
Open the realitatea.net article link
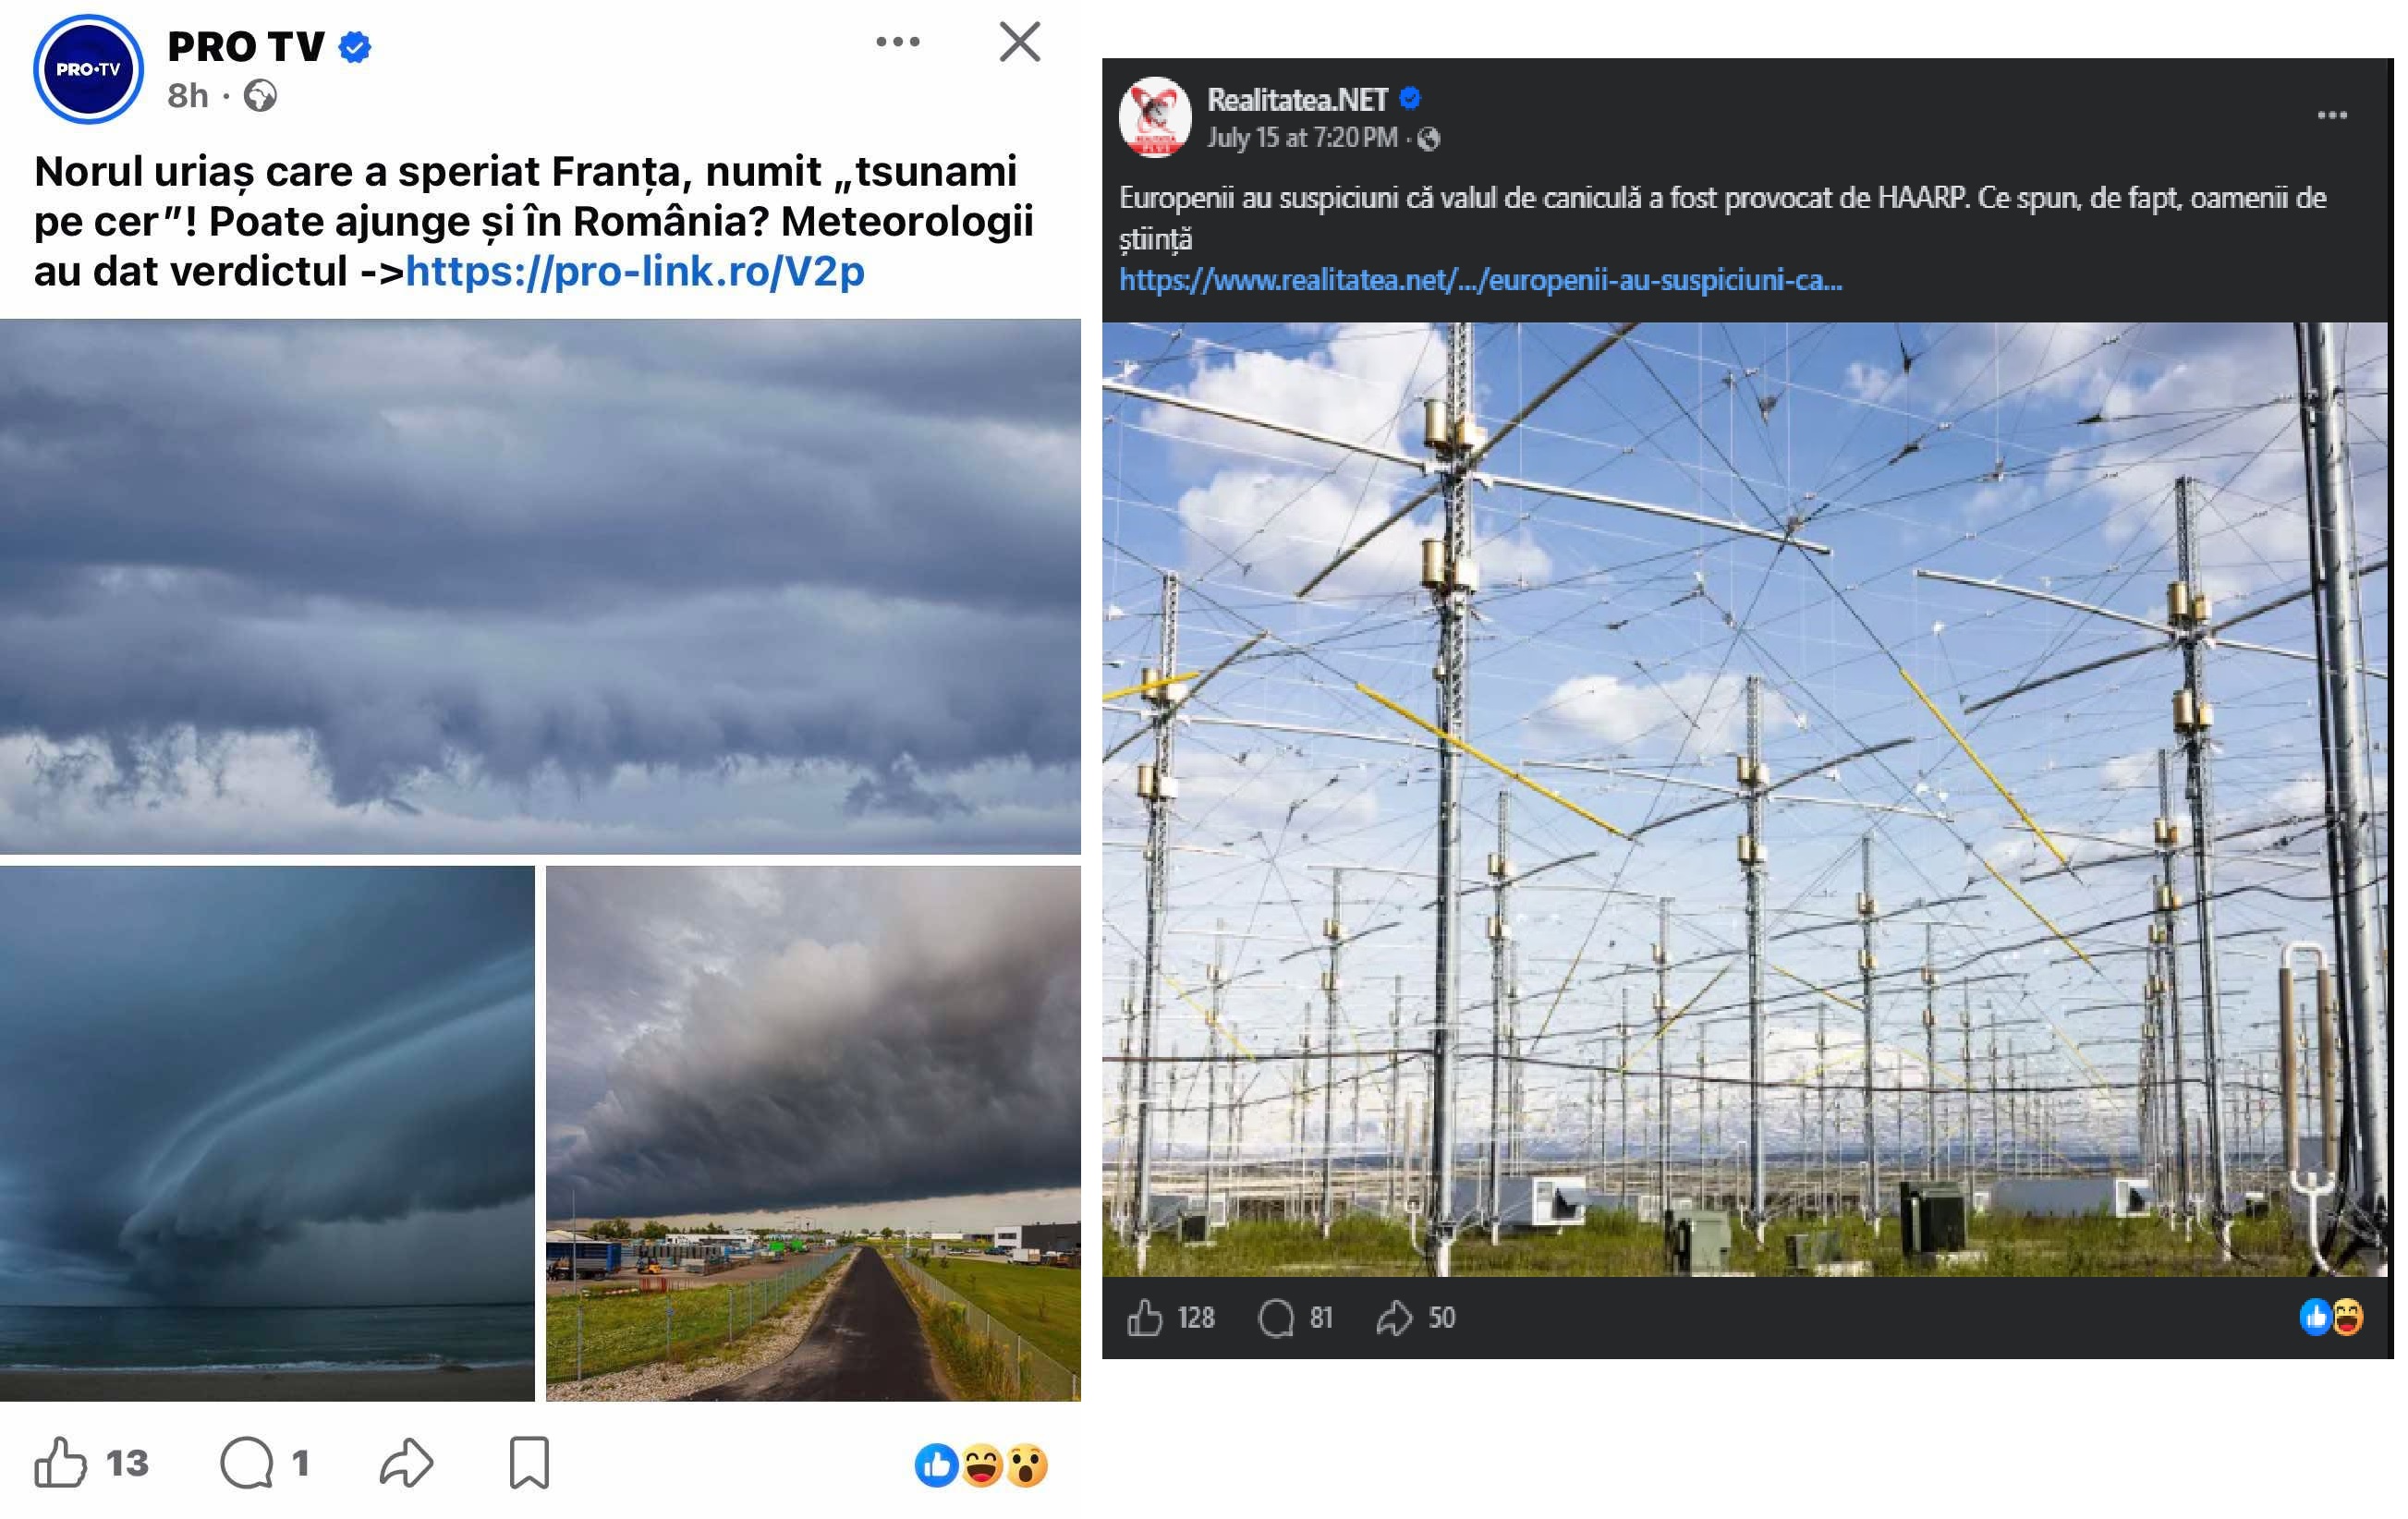1480,280
